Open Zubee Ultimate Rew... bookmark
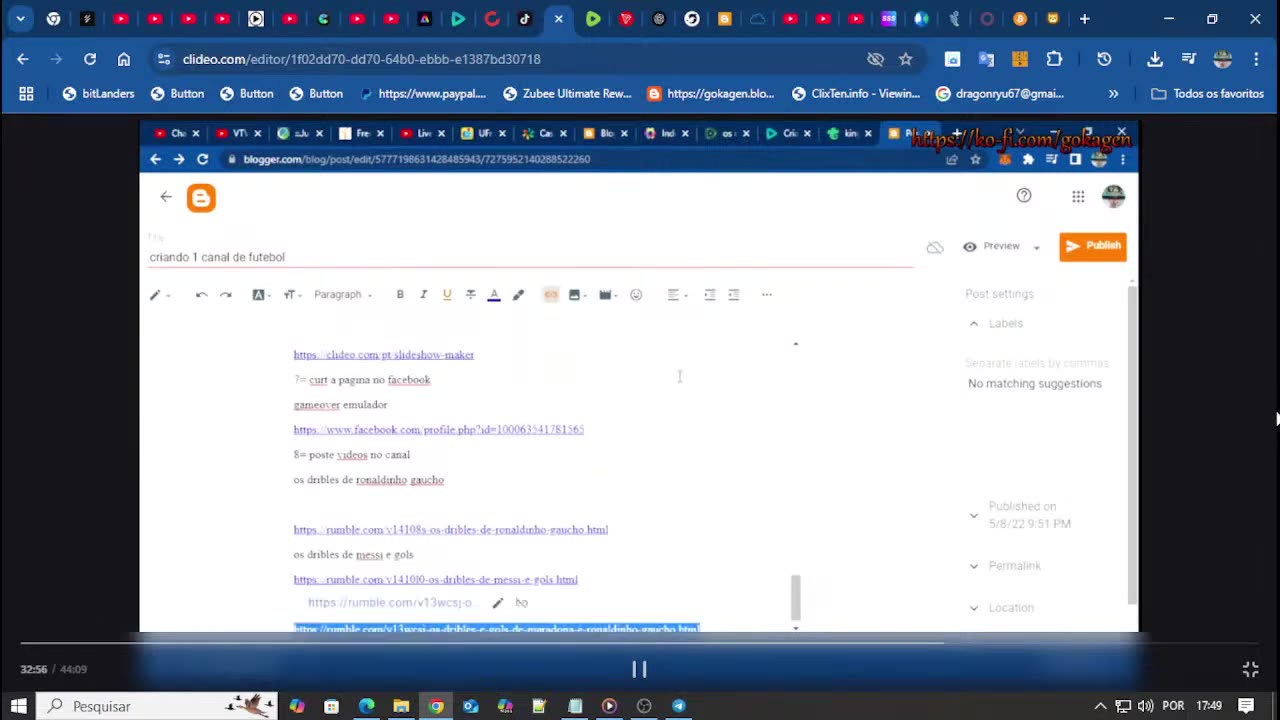Screen dimensions: 1280x720 click(x=567, y=94)
